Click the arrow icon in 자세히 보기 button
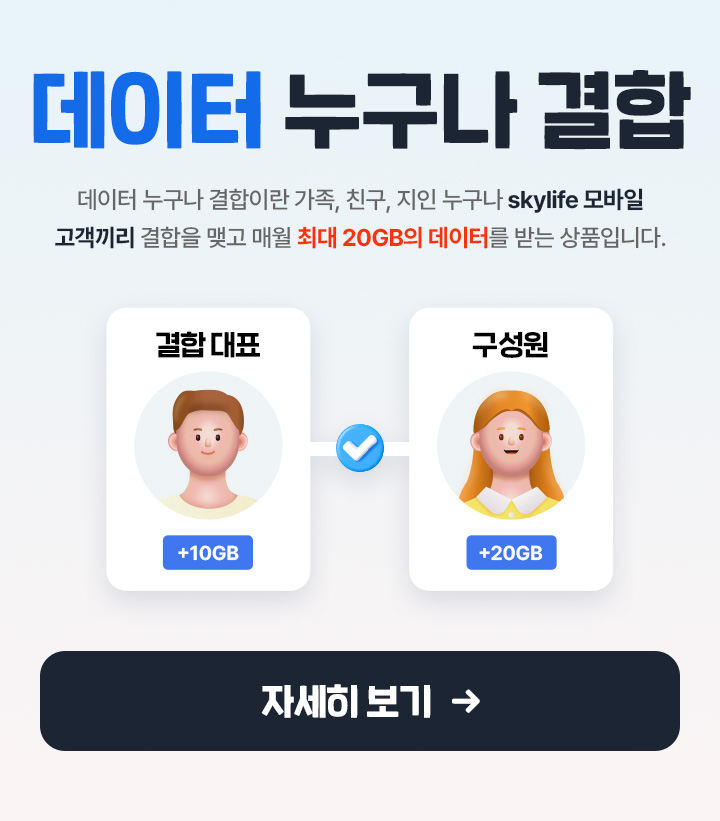Image resolution: width=720 pixels, height=821 pixels. point(466,701)
